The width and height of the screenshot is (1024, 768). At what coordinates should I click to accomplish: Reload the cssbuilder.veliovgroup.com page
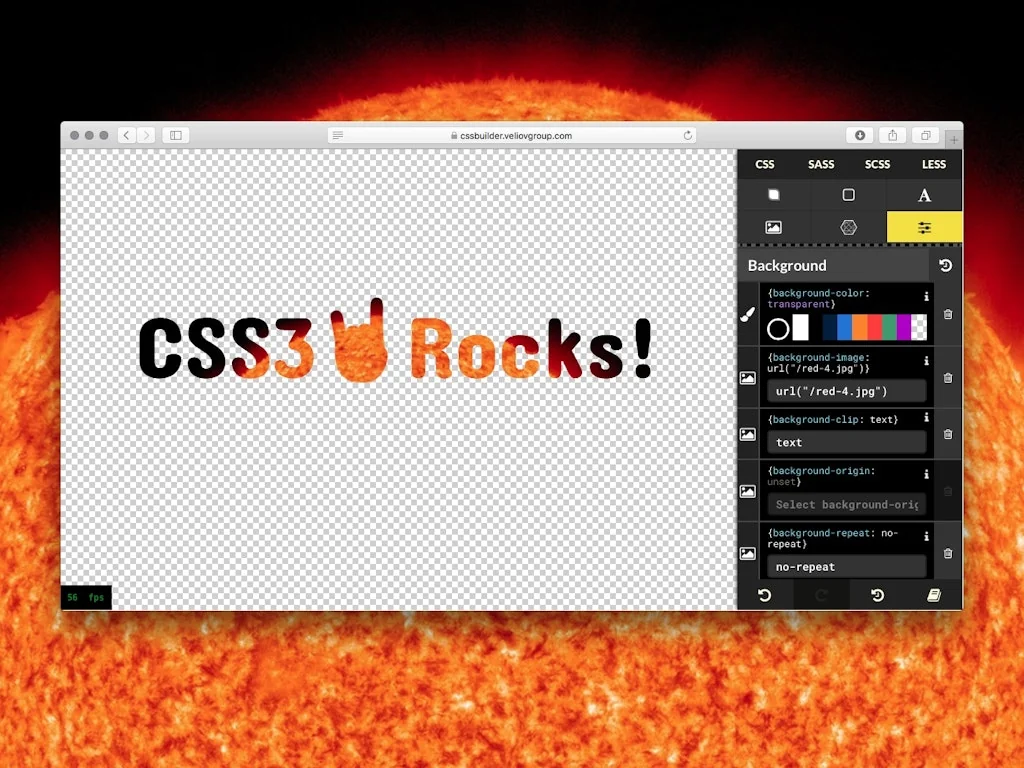pyautogui.click(x=689, y=135)
